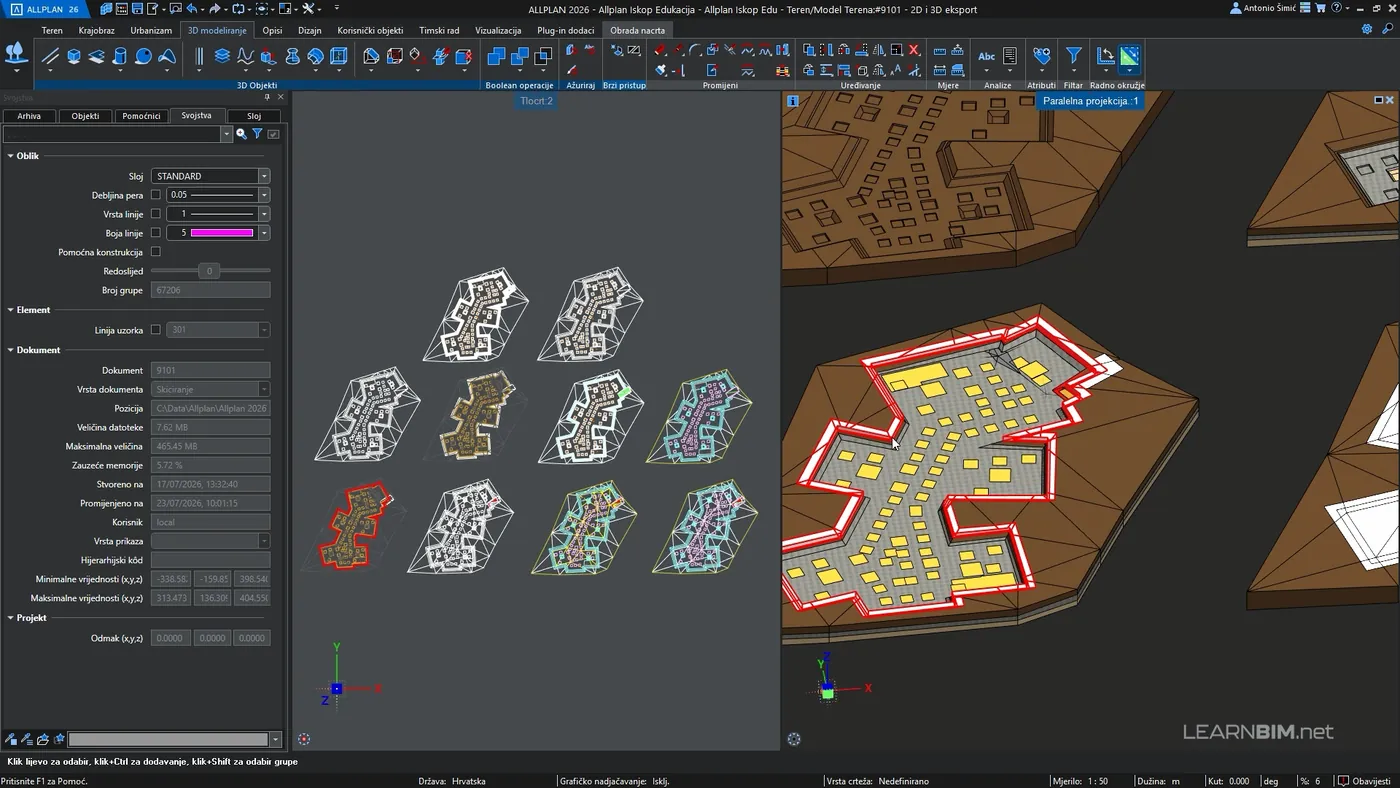Select the line tool in 3D Objekti
The image size is (1400, 788).
point(50,57)
